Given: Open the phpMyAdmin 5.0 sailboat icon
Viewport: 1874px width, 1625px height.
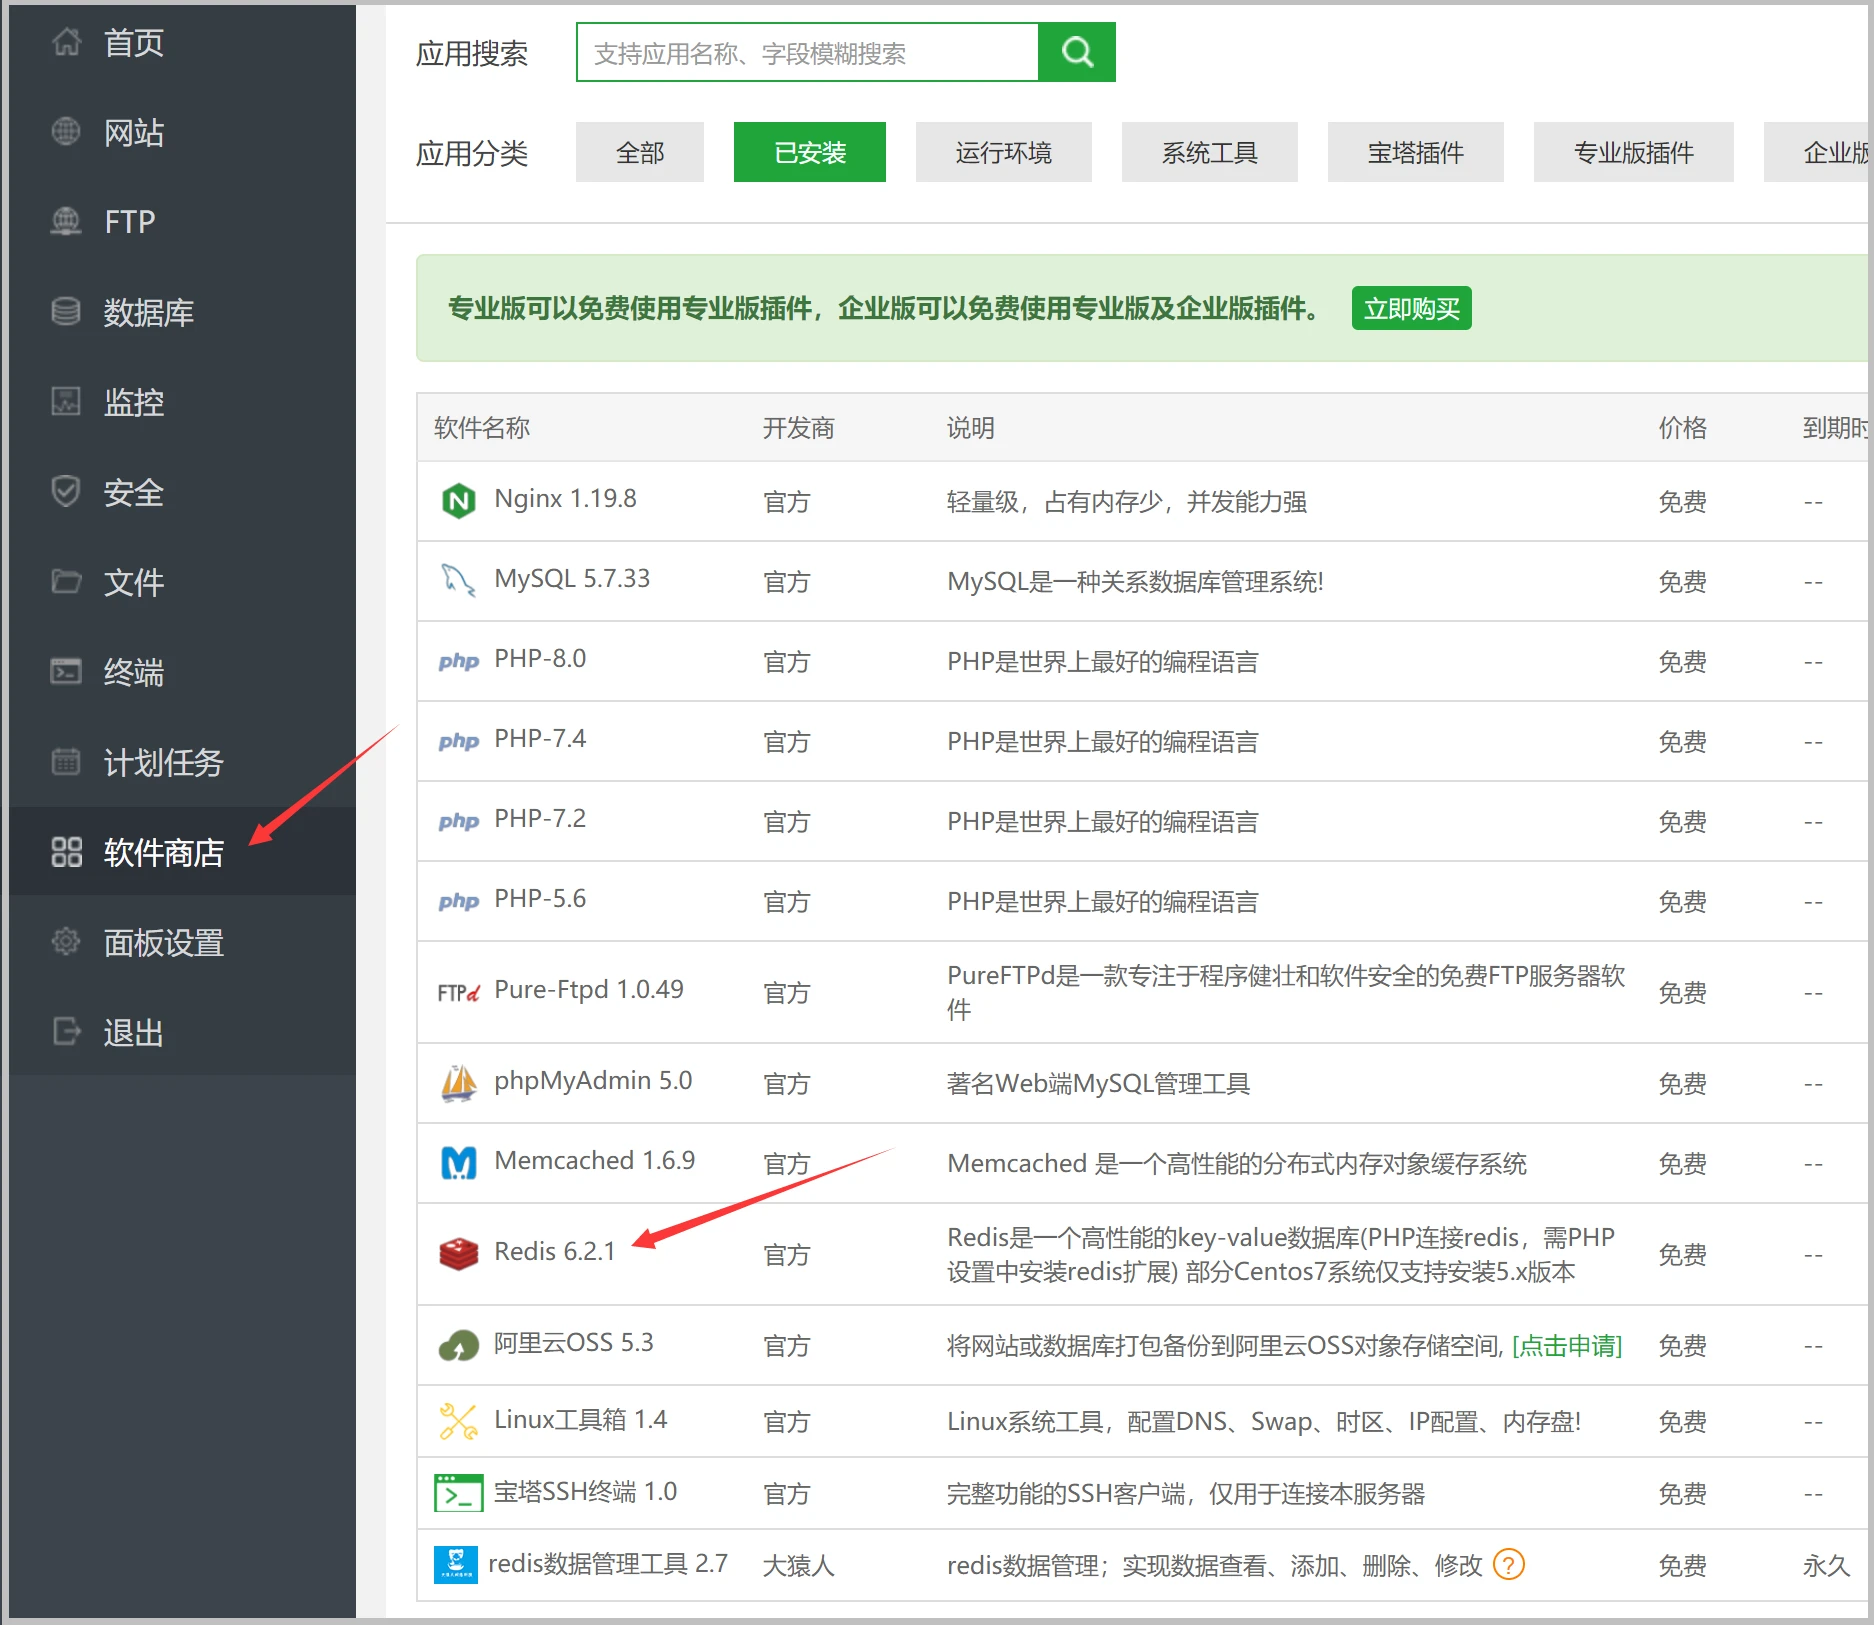Looking at the screenshot, I should click(x=458, y=1082).
